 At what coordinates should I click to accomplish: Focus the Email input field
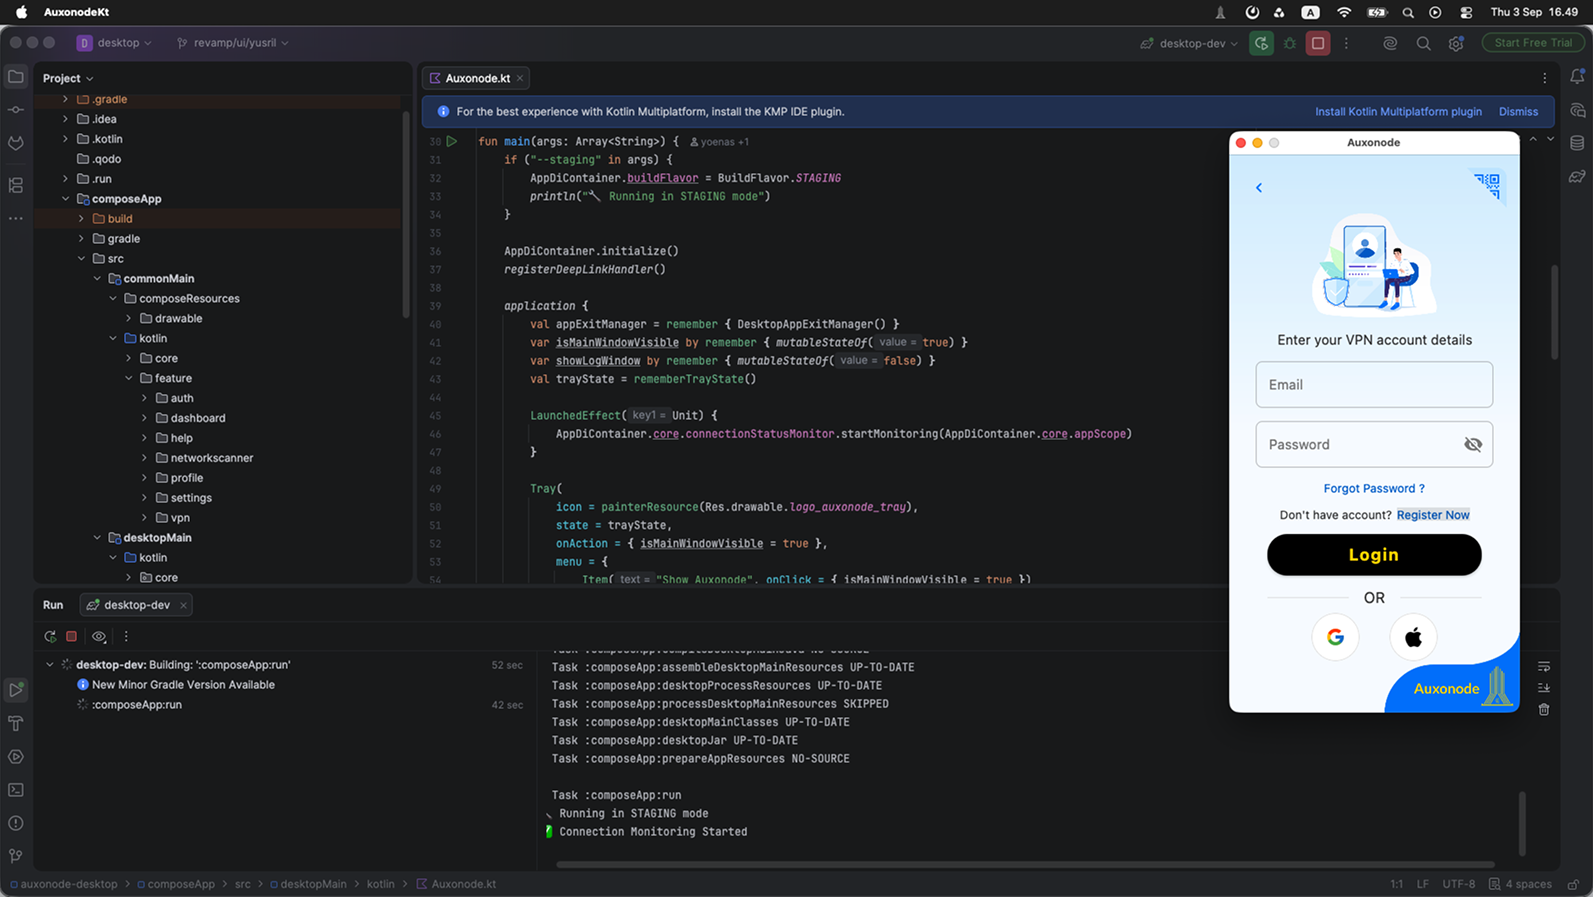pos(1374,384)
